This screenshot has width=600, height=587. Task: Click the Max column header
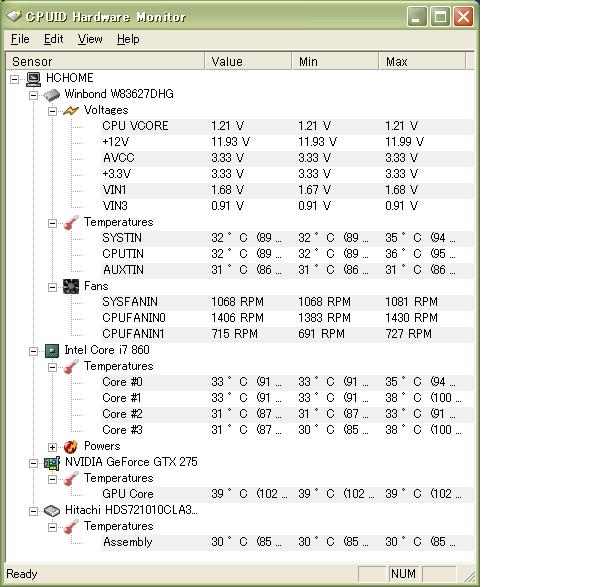tap(422, 61)
